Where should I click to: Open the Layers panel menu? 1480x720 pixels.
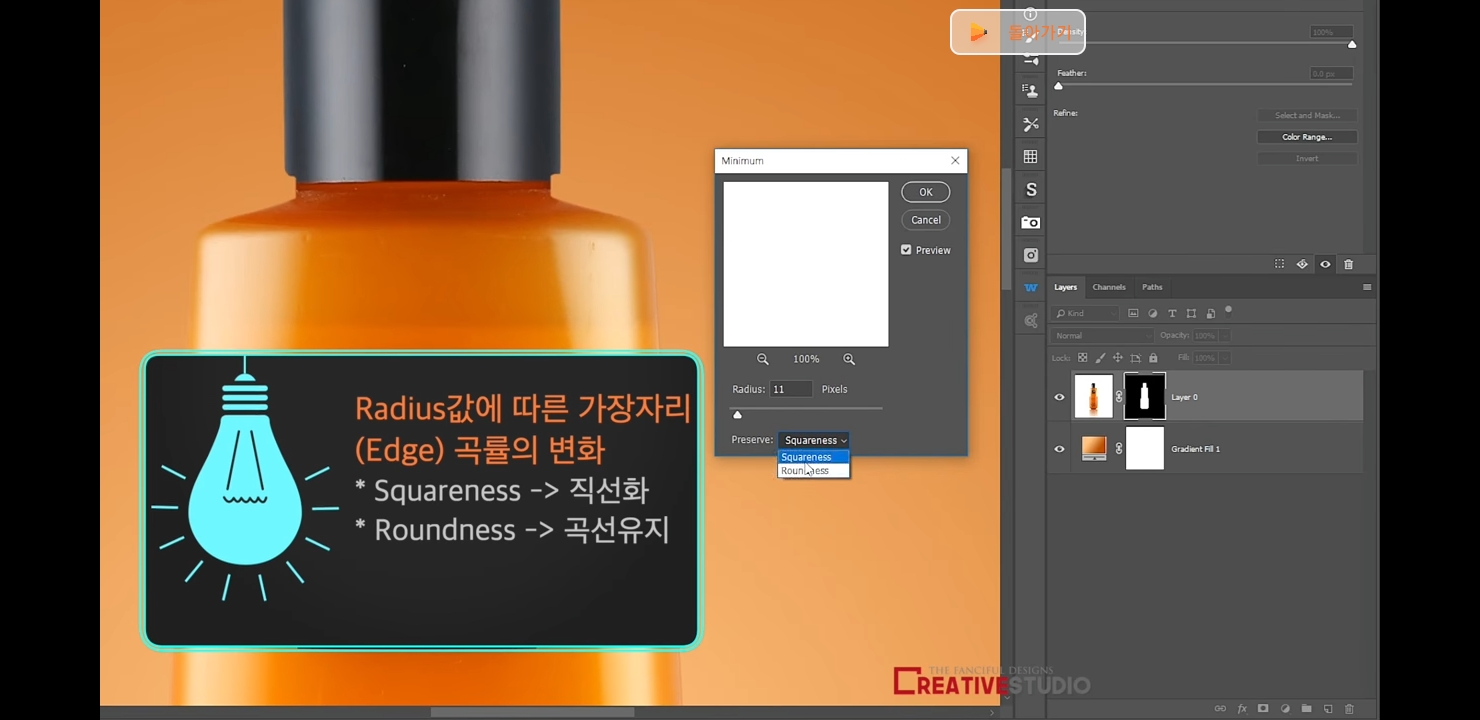tap(1367, 287)
